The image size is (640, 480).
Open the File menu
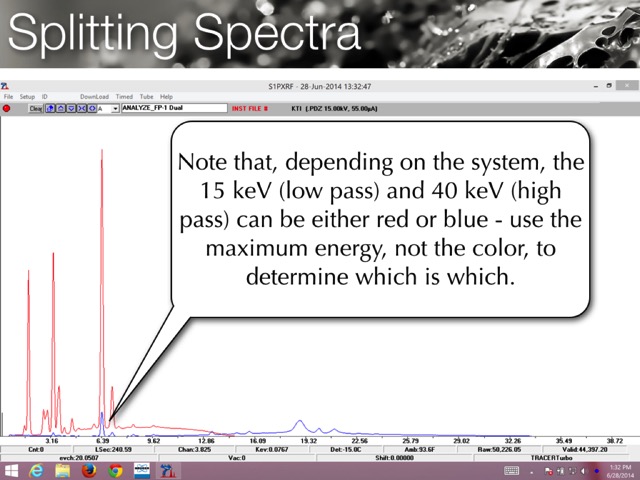pos(8,97)
